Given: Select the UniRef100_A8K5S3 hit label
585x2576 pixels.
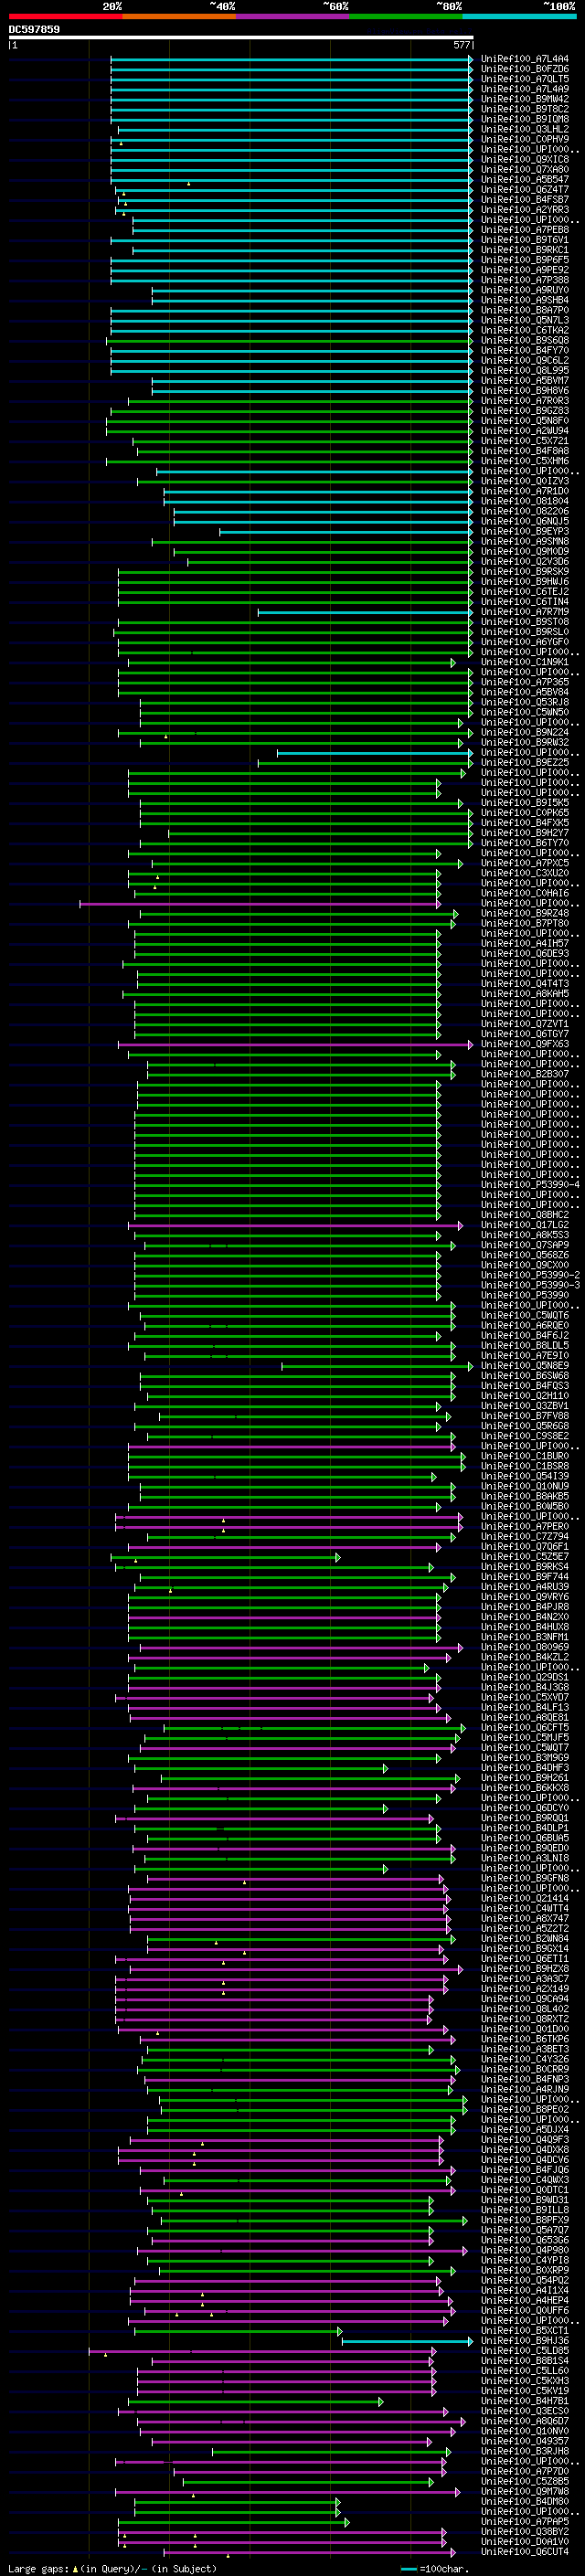Looking at the screenshot, I should (x=525, y=1235).
